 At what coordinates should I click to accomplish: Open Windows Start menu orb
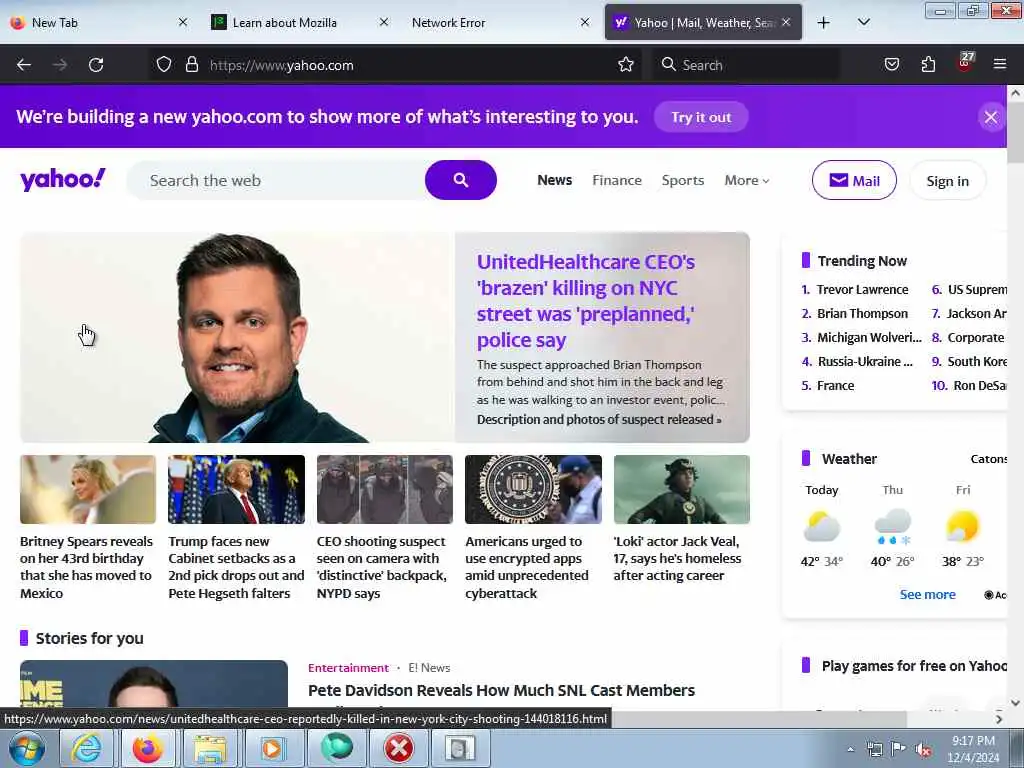pyautogui.click(x=26, y=748)
